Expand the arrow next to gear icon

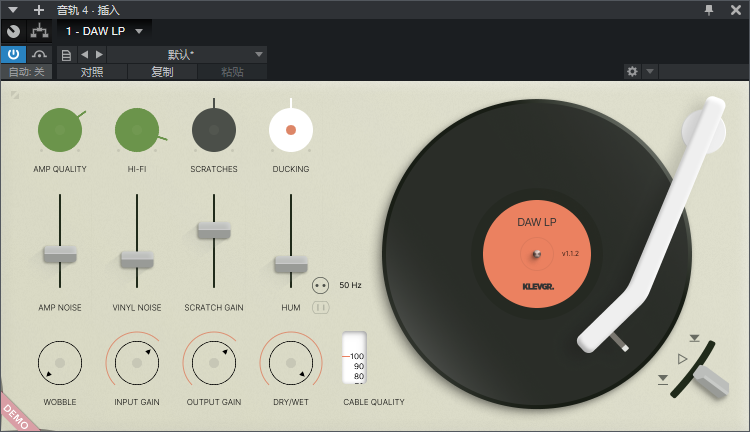click(650, 72)
